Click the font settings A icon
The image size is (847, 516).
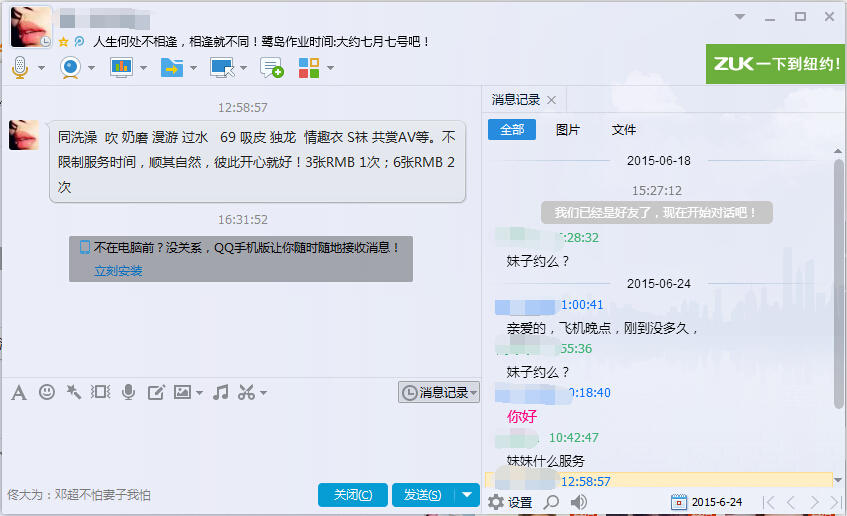19,393
